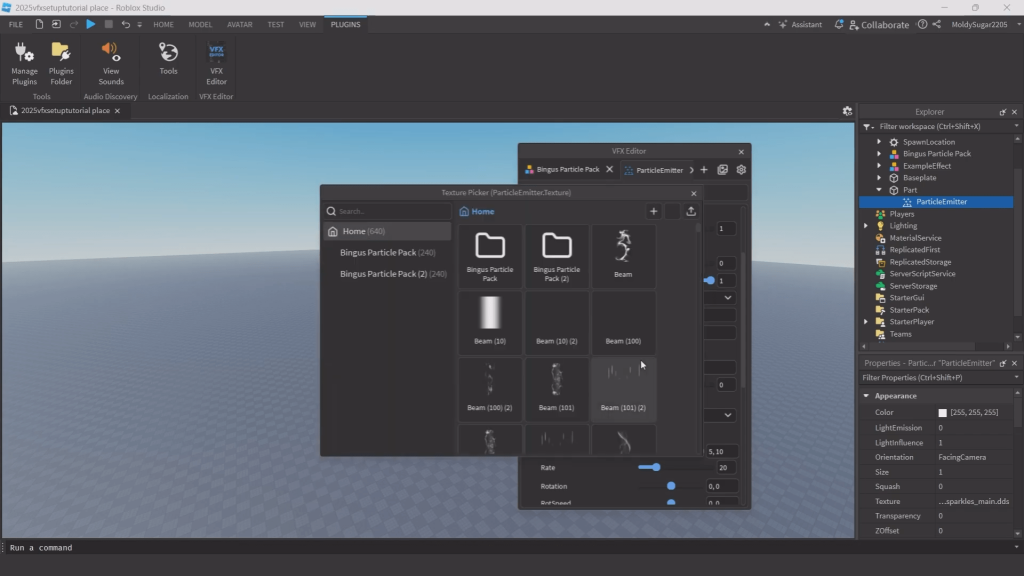1024x576 pixels.
Task: Select the Beam (101) (2) texture
Action: pos(623,389)
